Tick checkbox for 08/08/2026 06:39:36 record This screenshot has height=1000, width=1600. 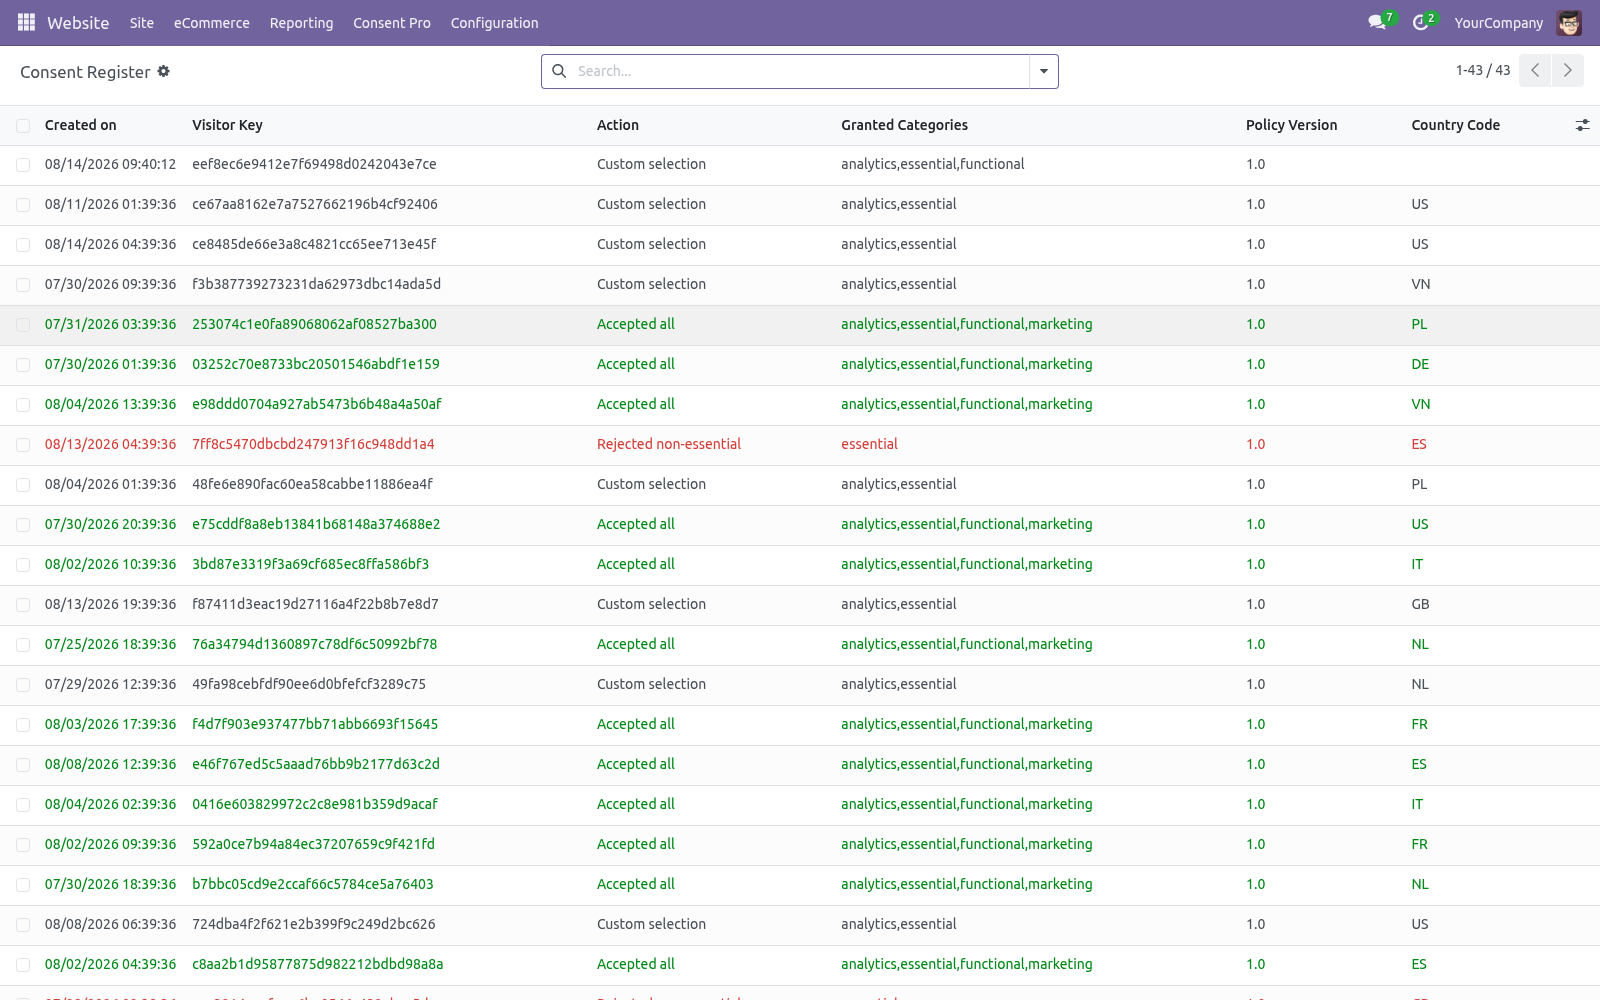click(23, 925)
